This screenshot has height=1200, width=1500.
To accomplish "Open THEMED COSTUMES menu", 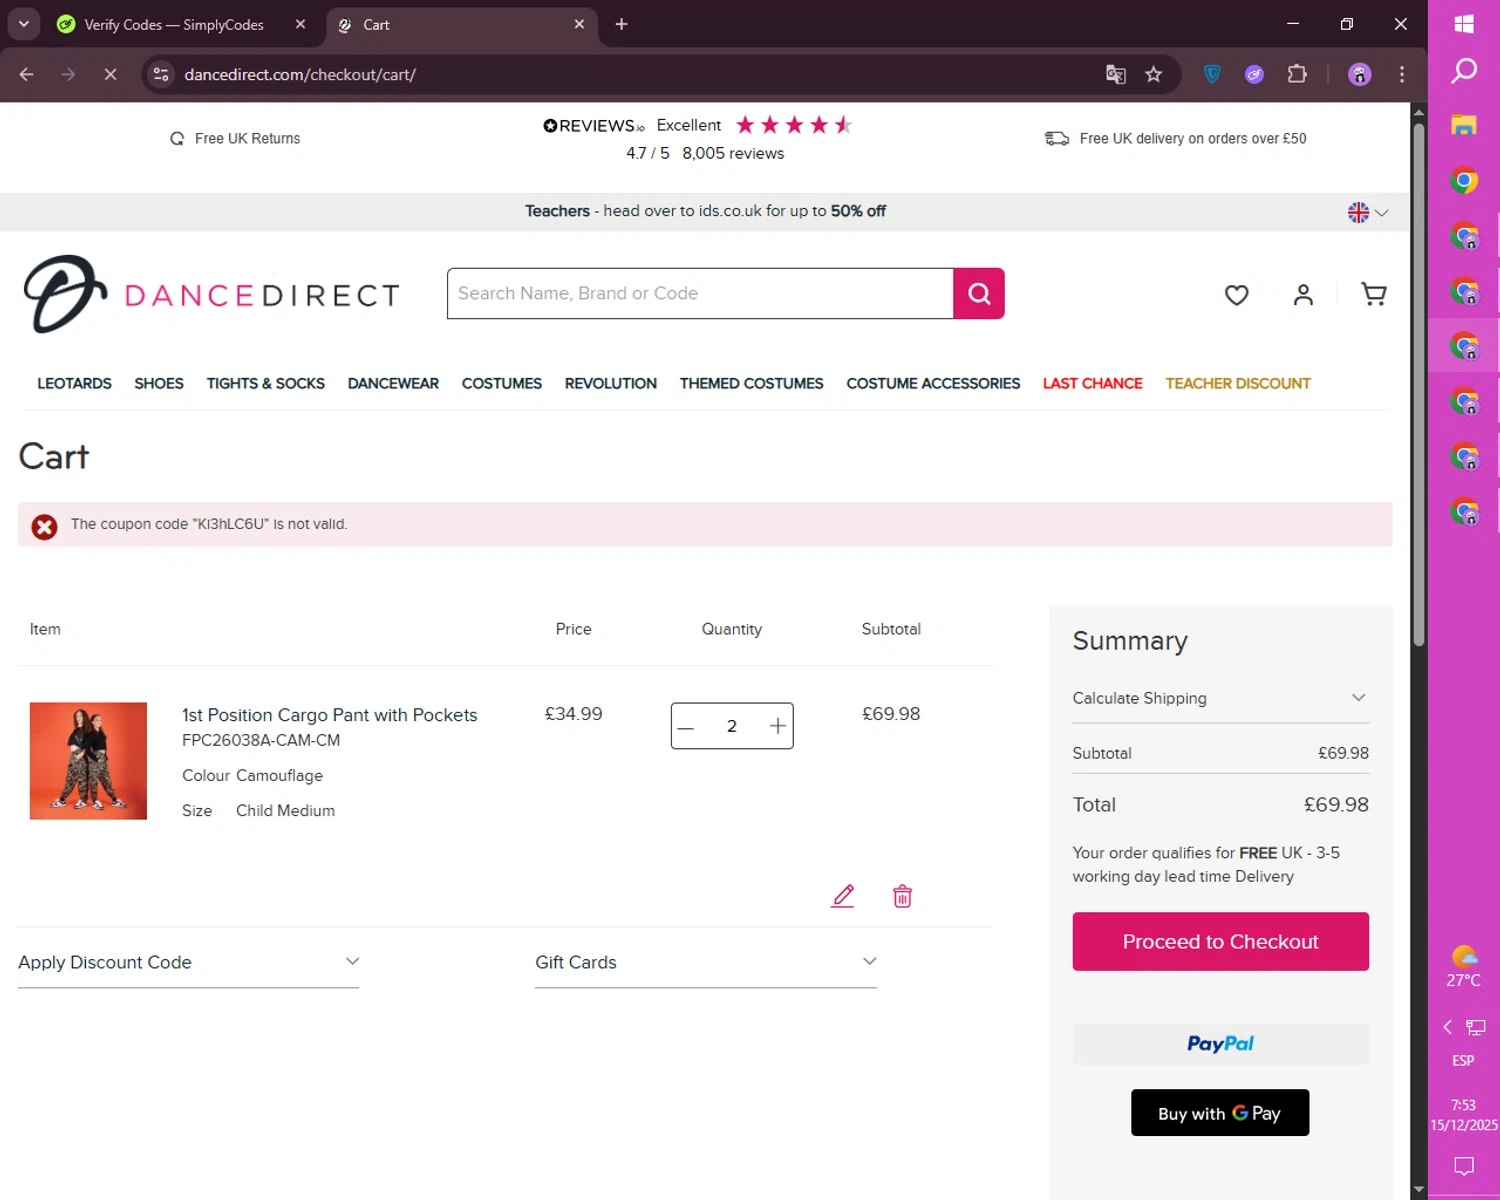I will click(751, 383).
